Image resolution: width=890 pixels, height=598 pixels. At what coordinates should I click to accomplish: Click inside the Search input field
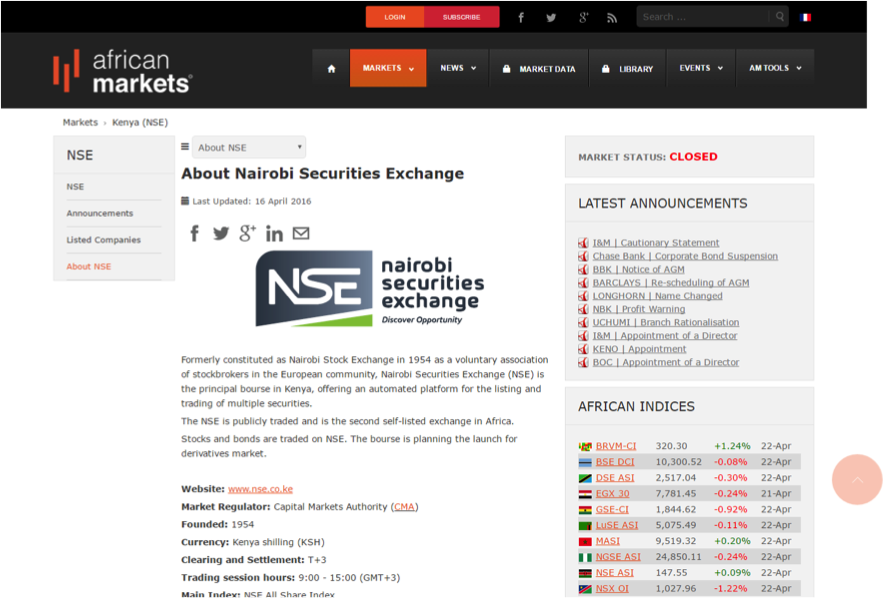click(x=704, y=17)
